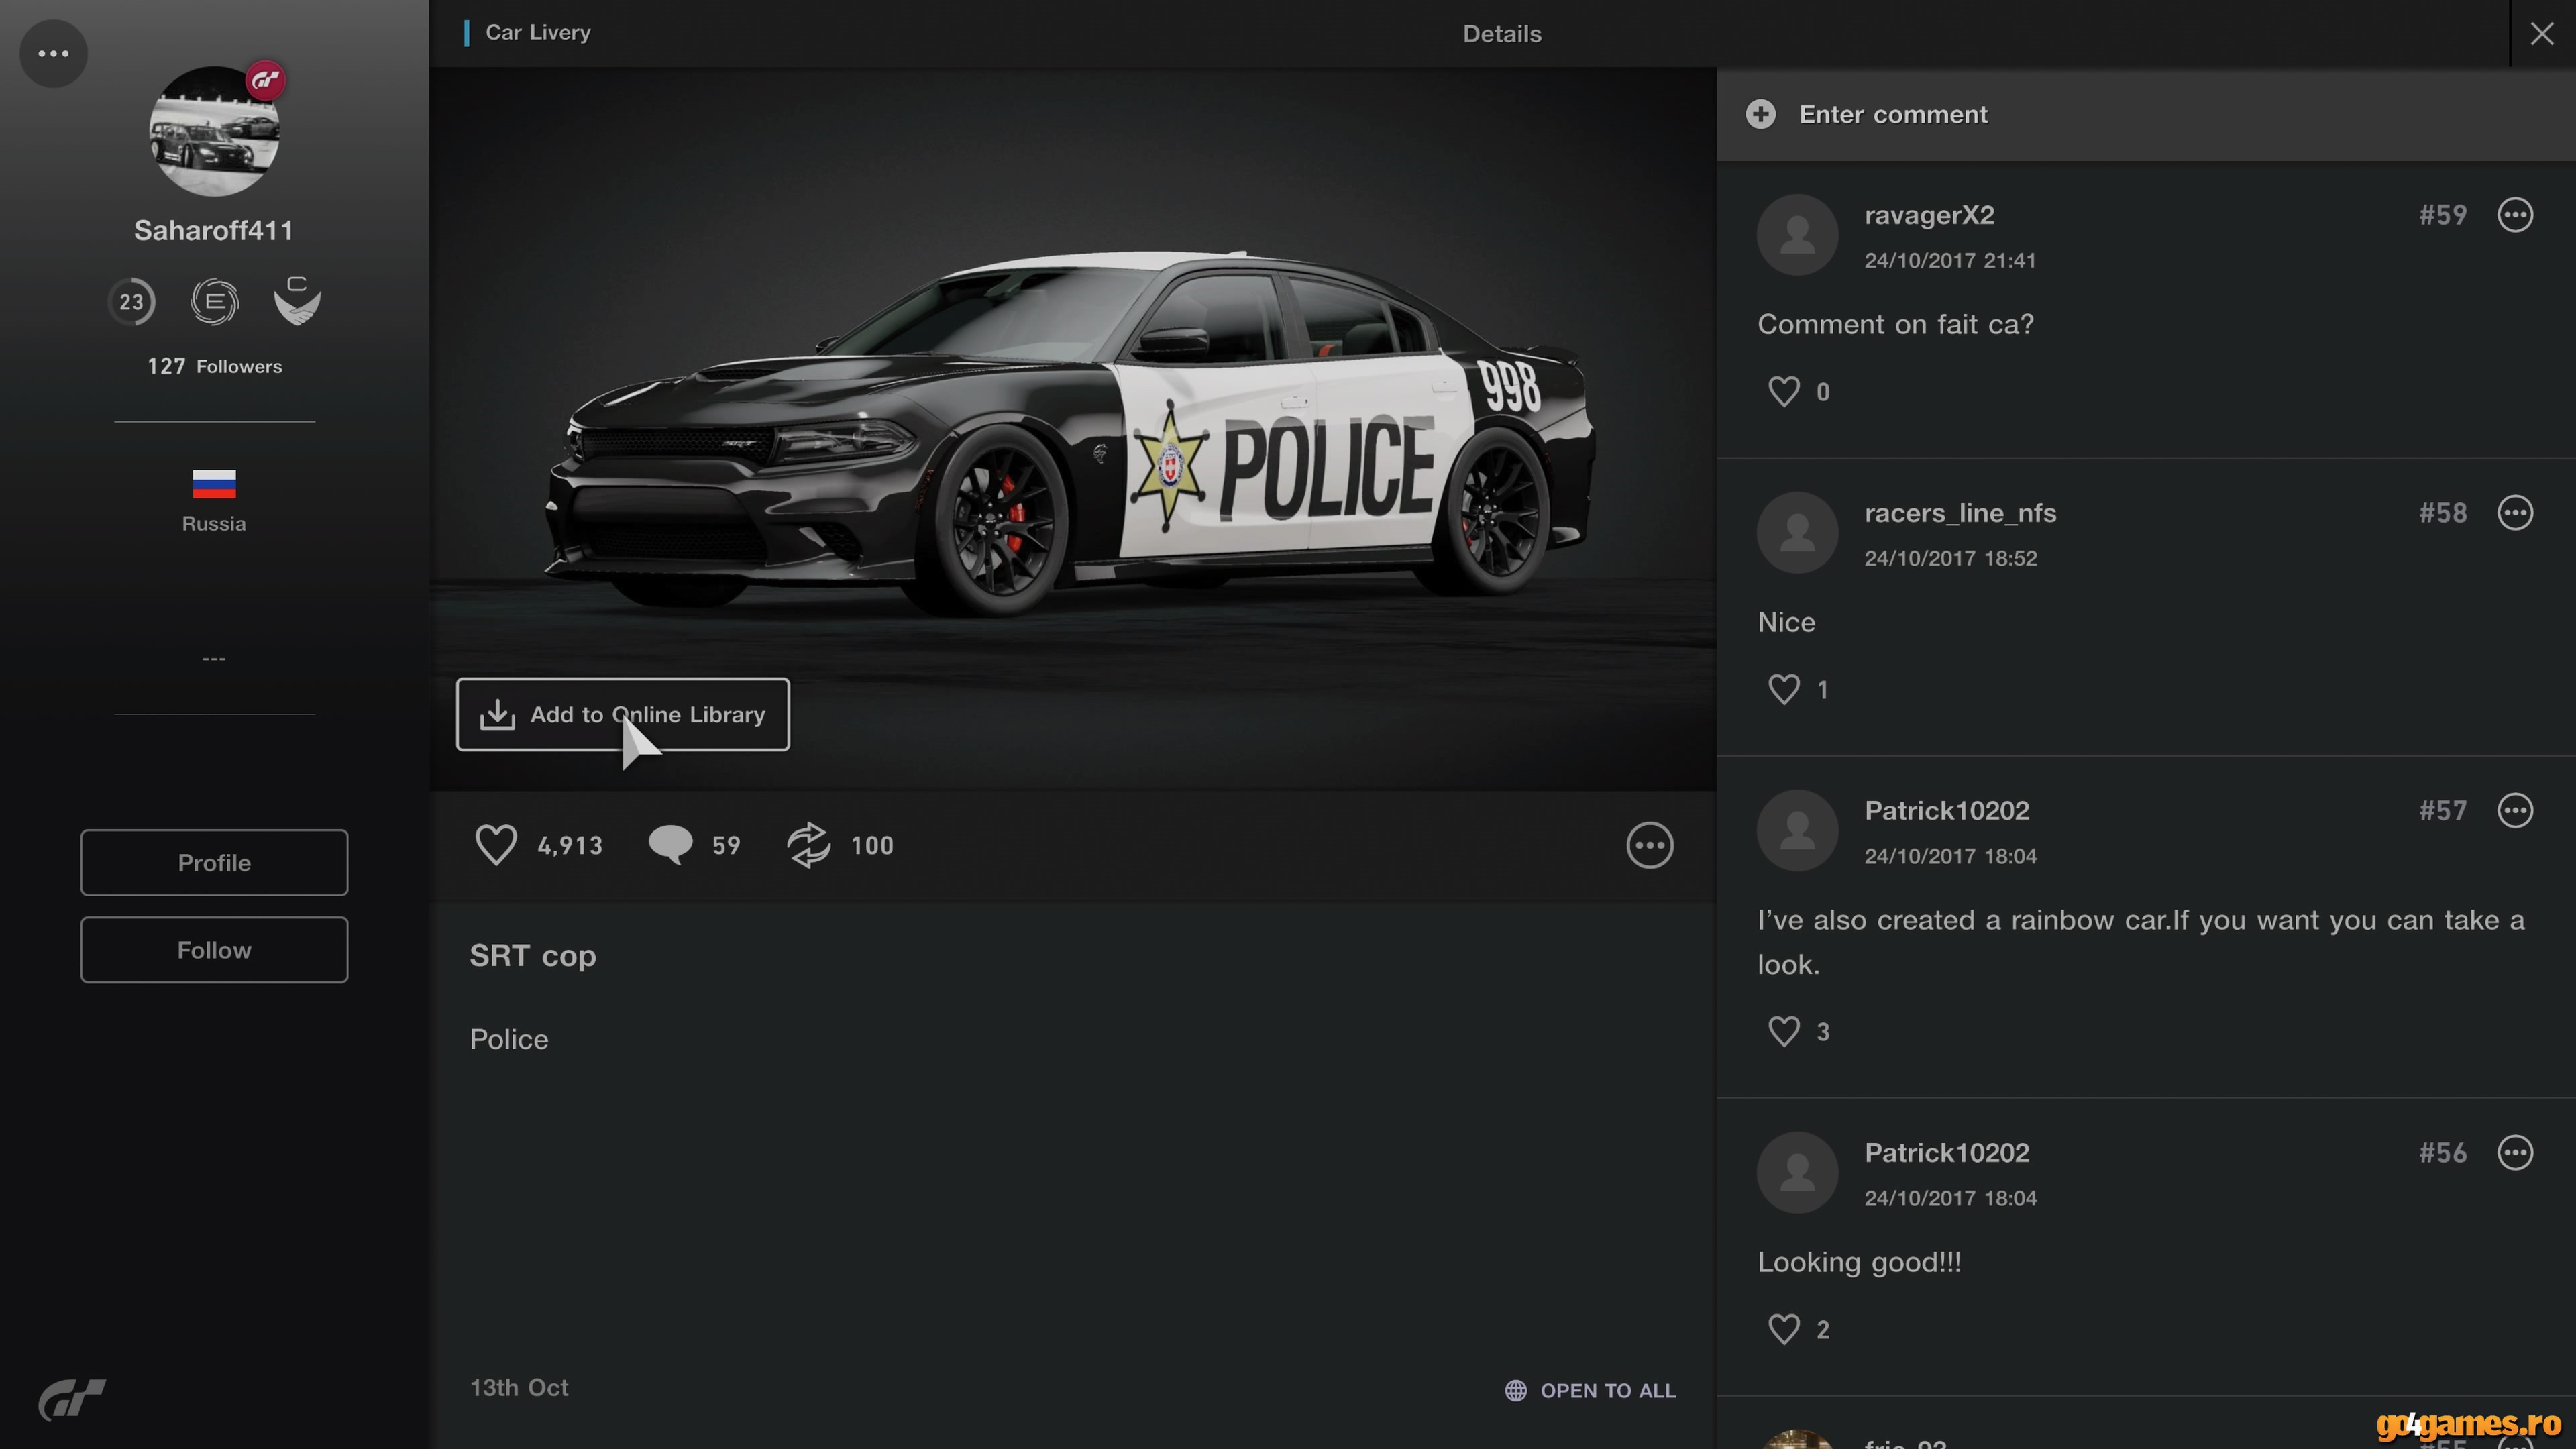Click the #59 comment number
The width and height of the screenshot is (2576, 1449).
(x=2442, y=215)
